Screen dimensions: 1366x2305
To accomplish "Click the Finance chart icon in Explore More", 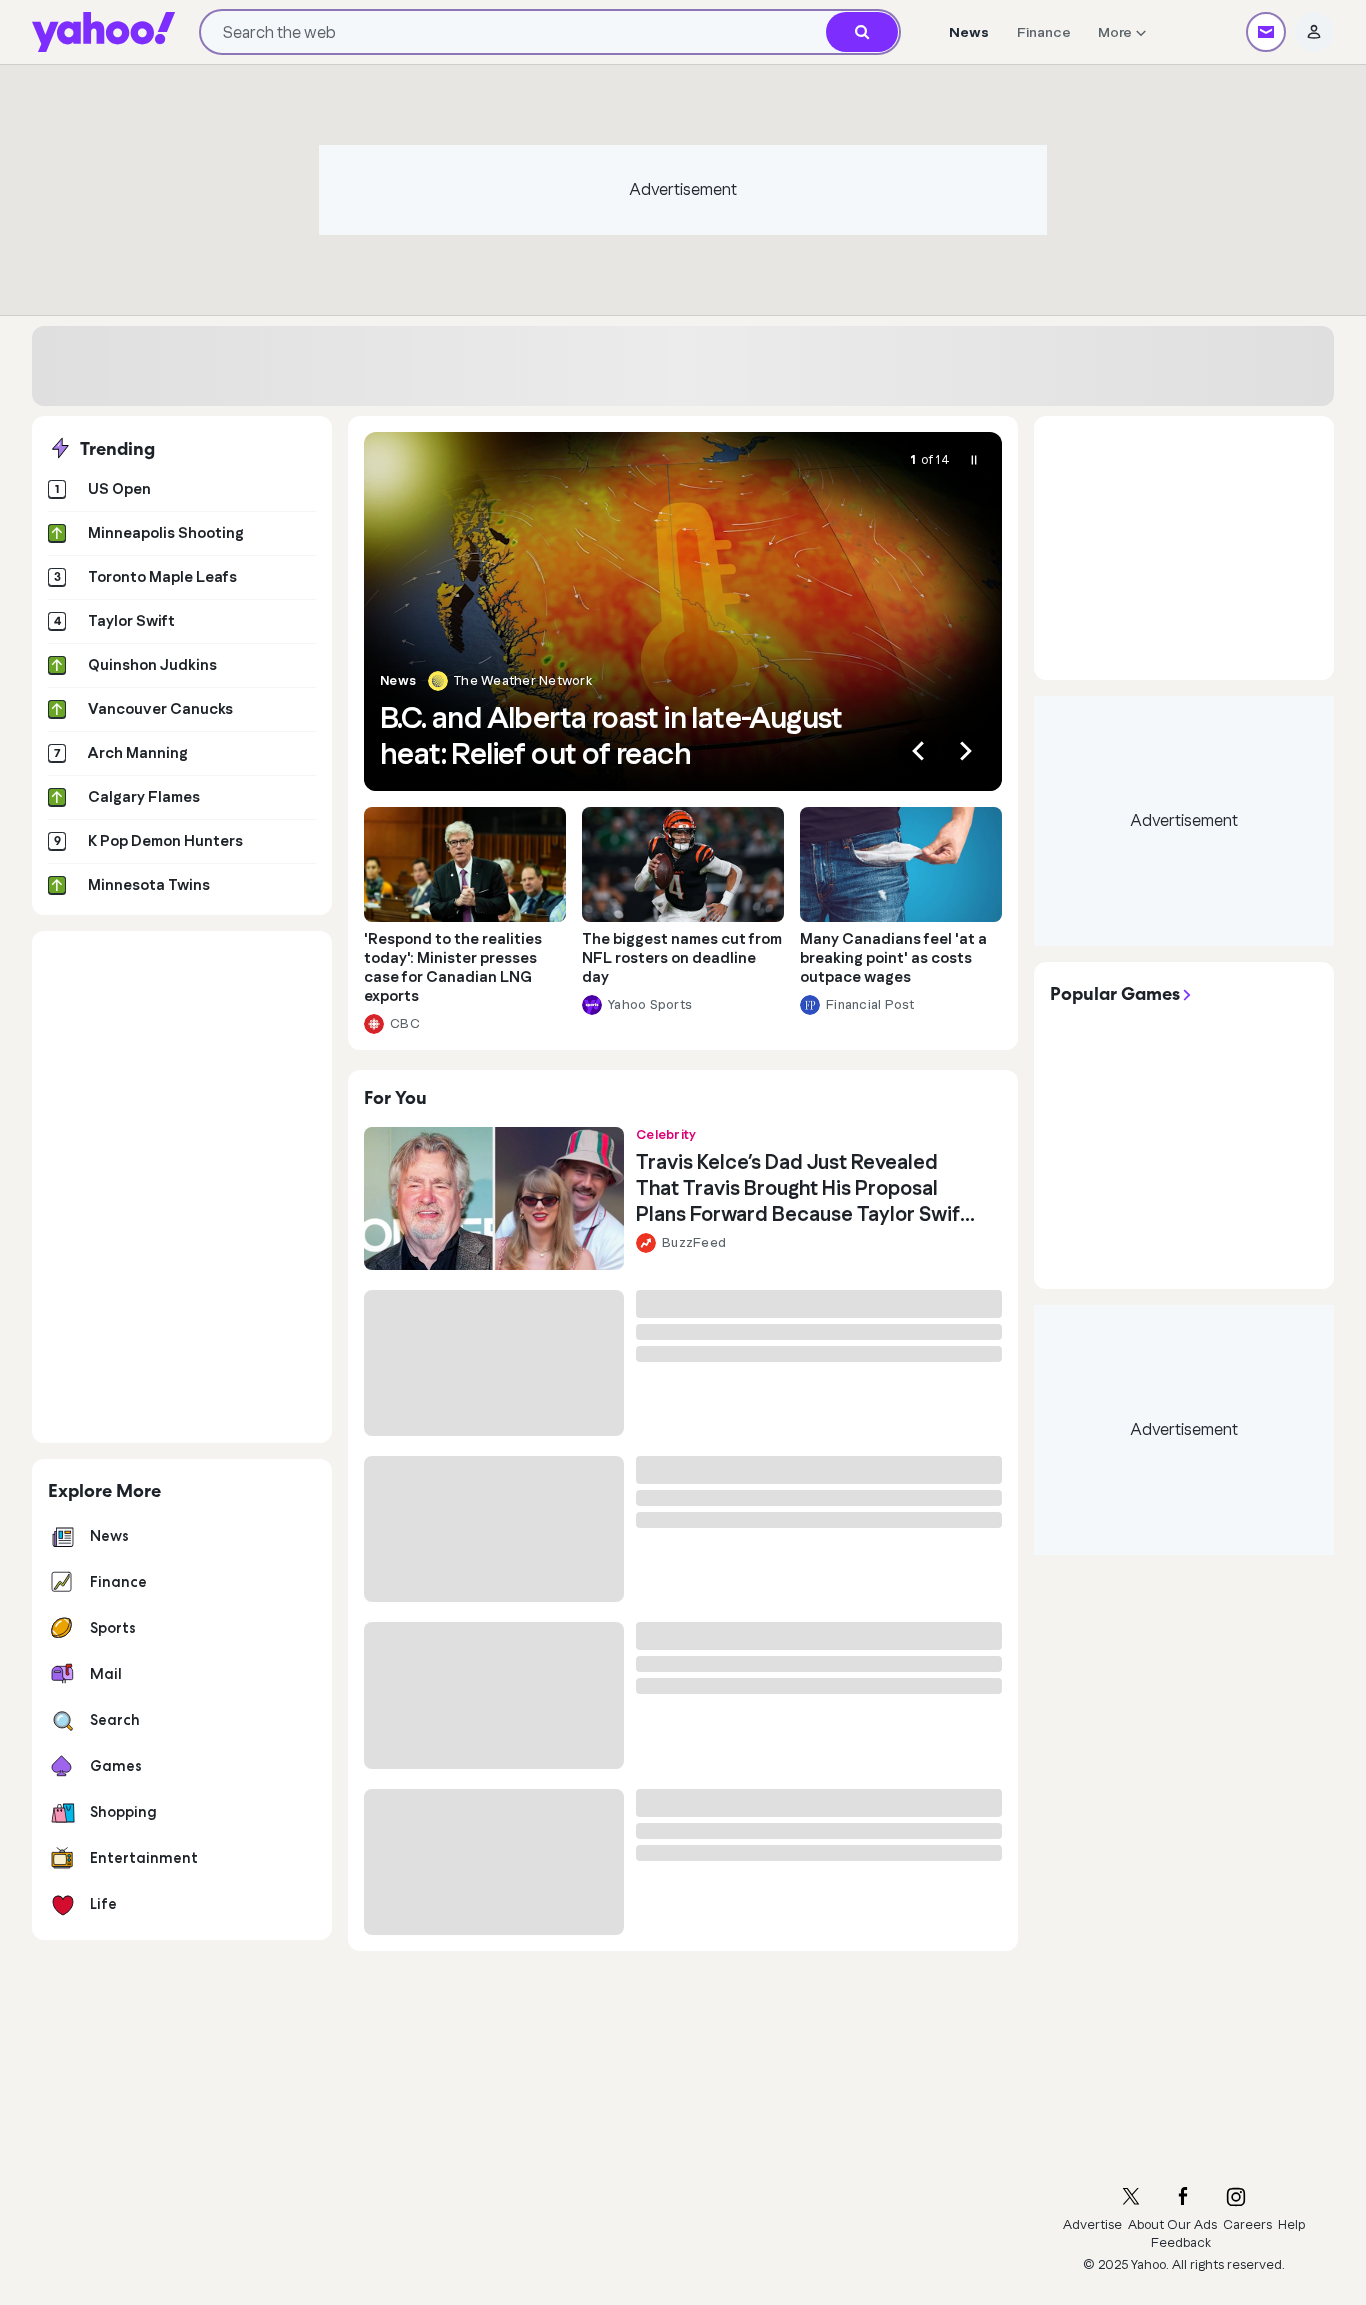I will tap(62, 1582).
